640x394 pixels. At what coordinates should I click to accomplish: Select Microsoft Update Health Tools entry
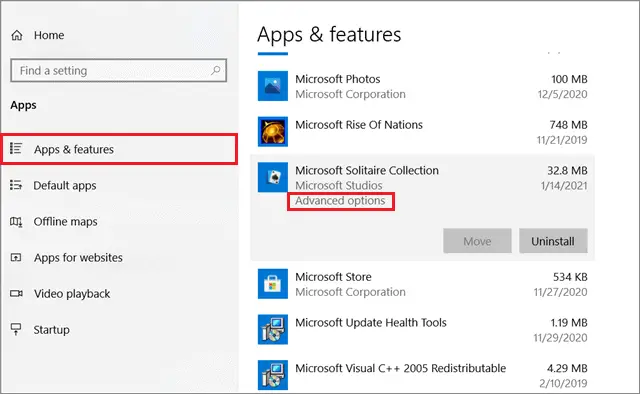point(371,323)
